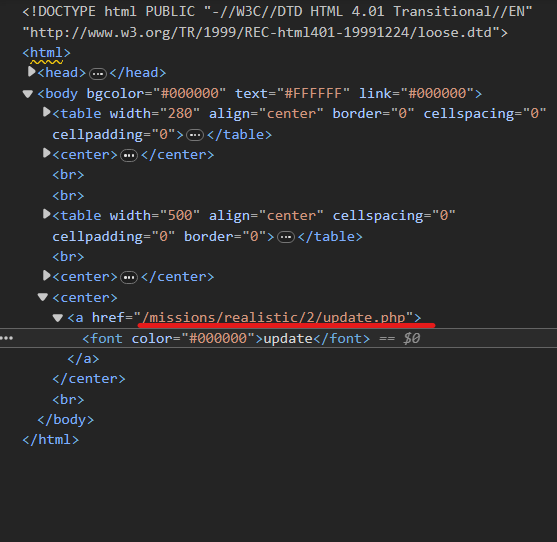Select the closing </body> tag
The image size is (557, 542).
click(65, 420)
